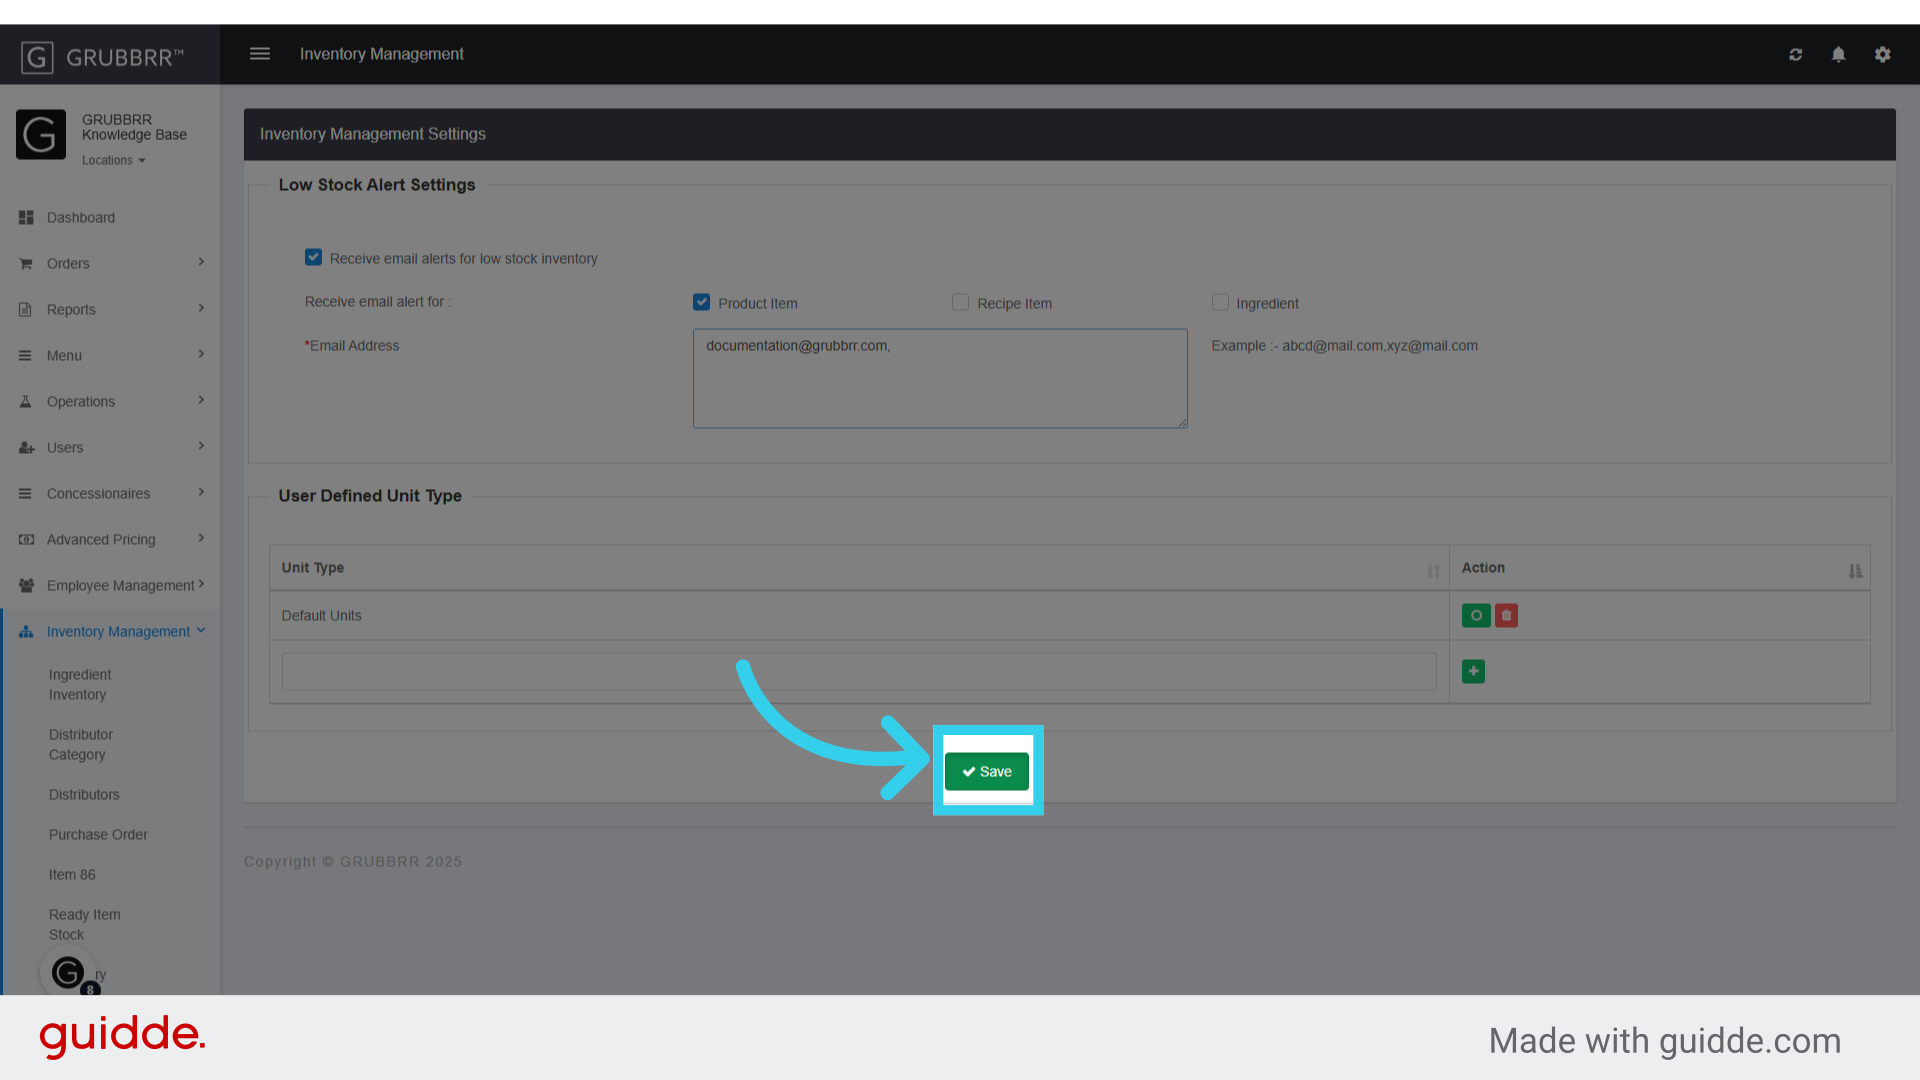Open Item 86 page

pos(72,875)
